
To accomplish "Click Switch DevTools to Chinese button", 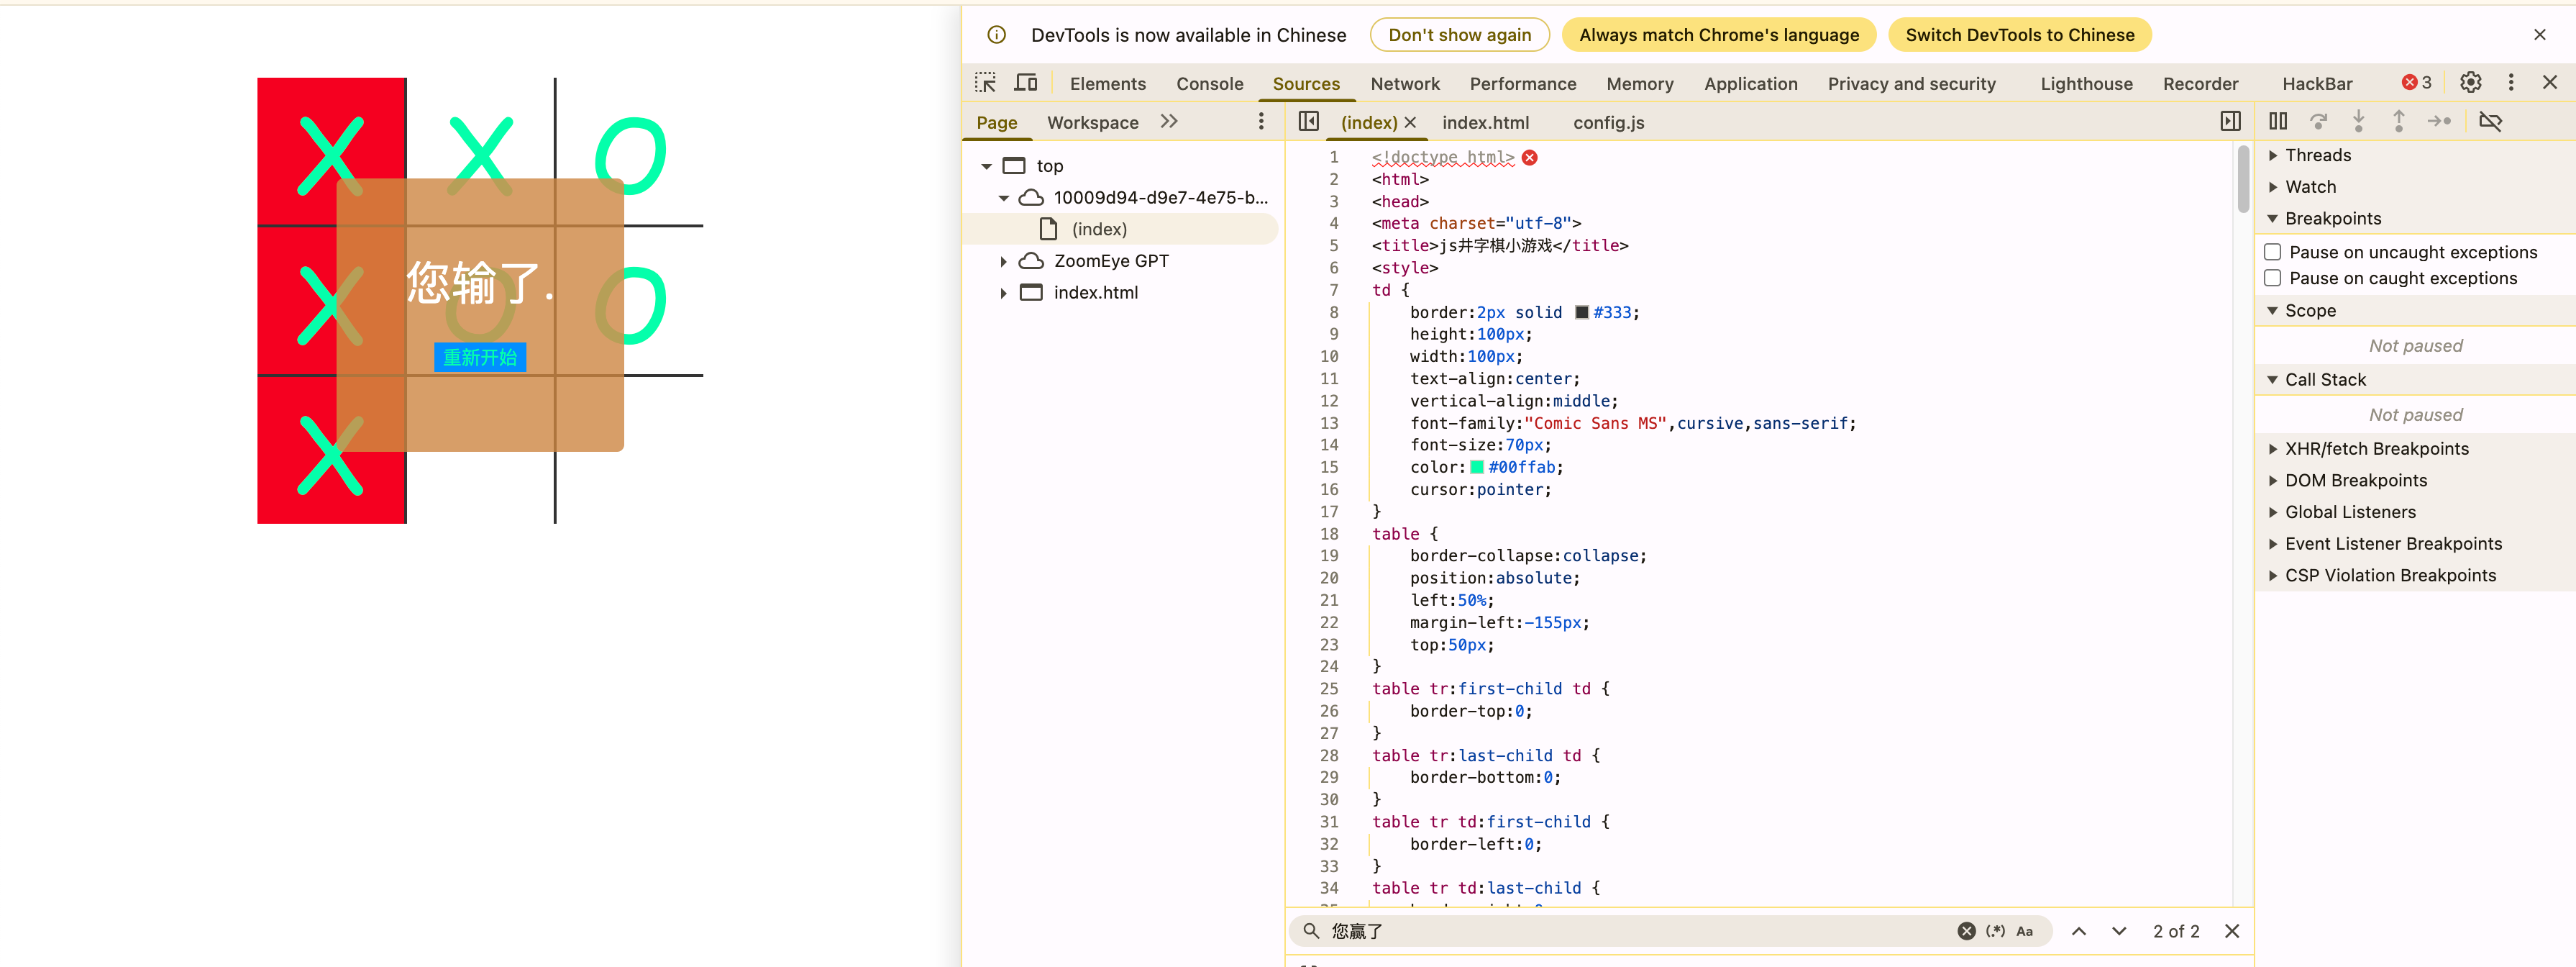I will click(2019, 35).
